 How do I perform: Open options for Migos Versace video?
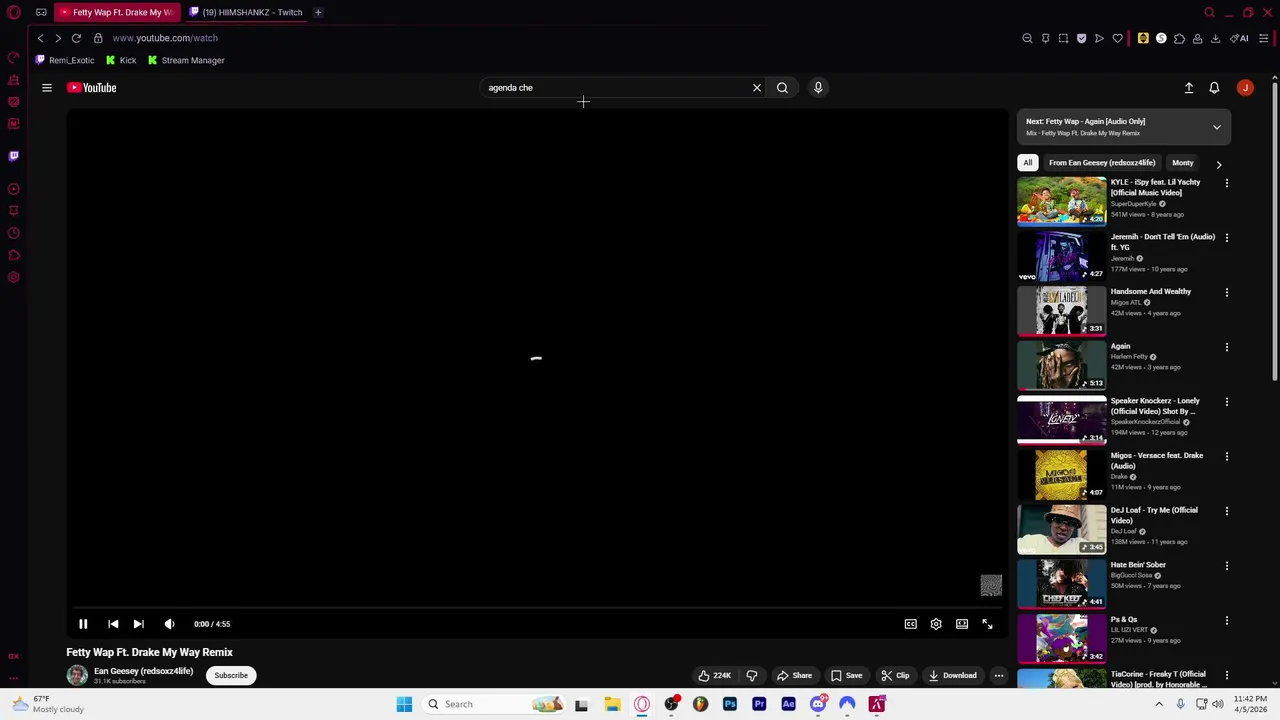pyautogui.click(x=1227, y=457)
